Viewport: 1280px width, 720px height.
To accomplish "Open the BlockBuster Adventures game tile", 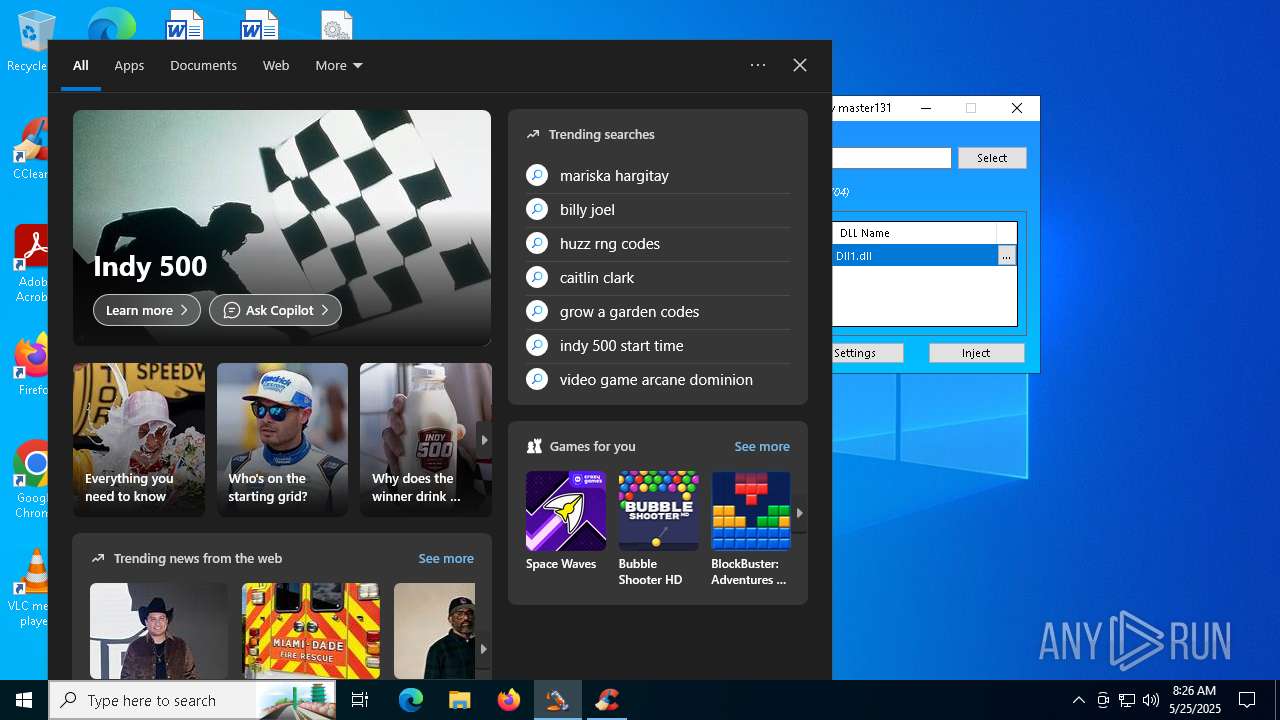I will point(751,529).
